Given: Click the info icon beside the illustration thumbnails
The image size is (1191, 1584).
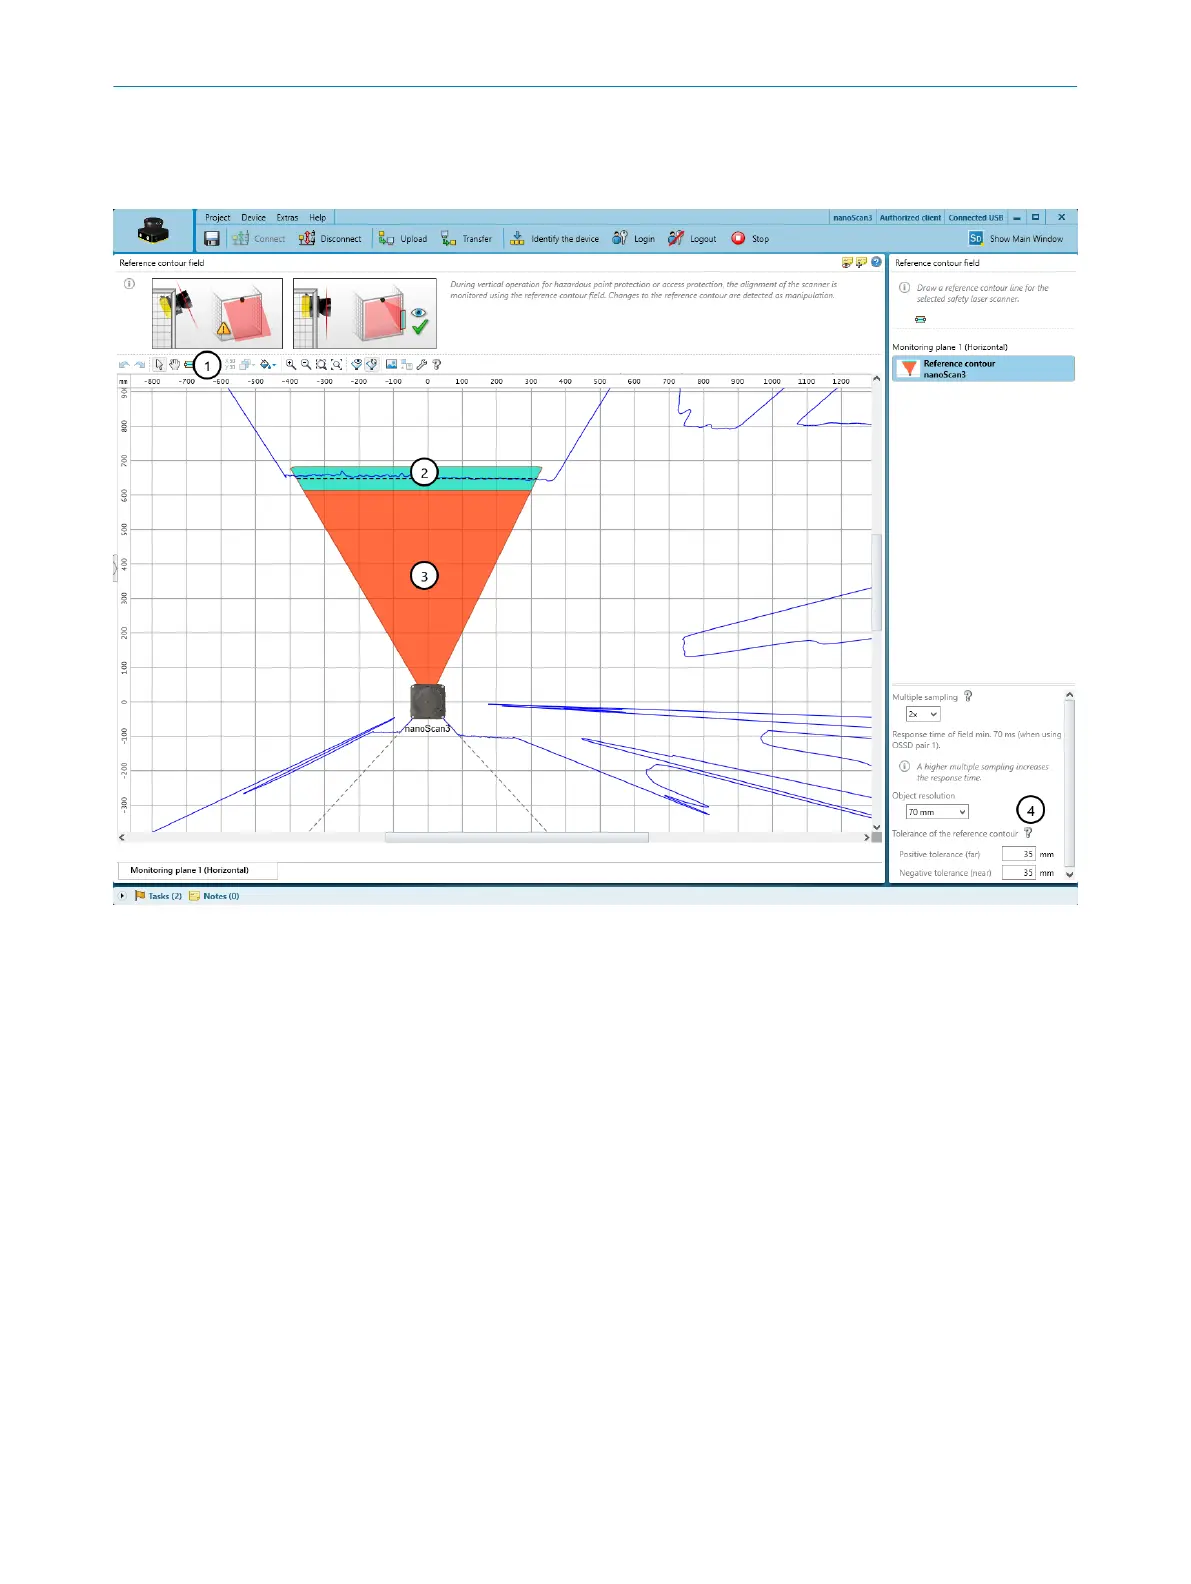Looking at the screenshot, I should point(129,284).
